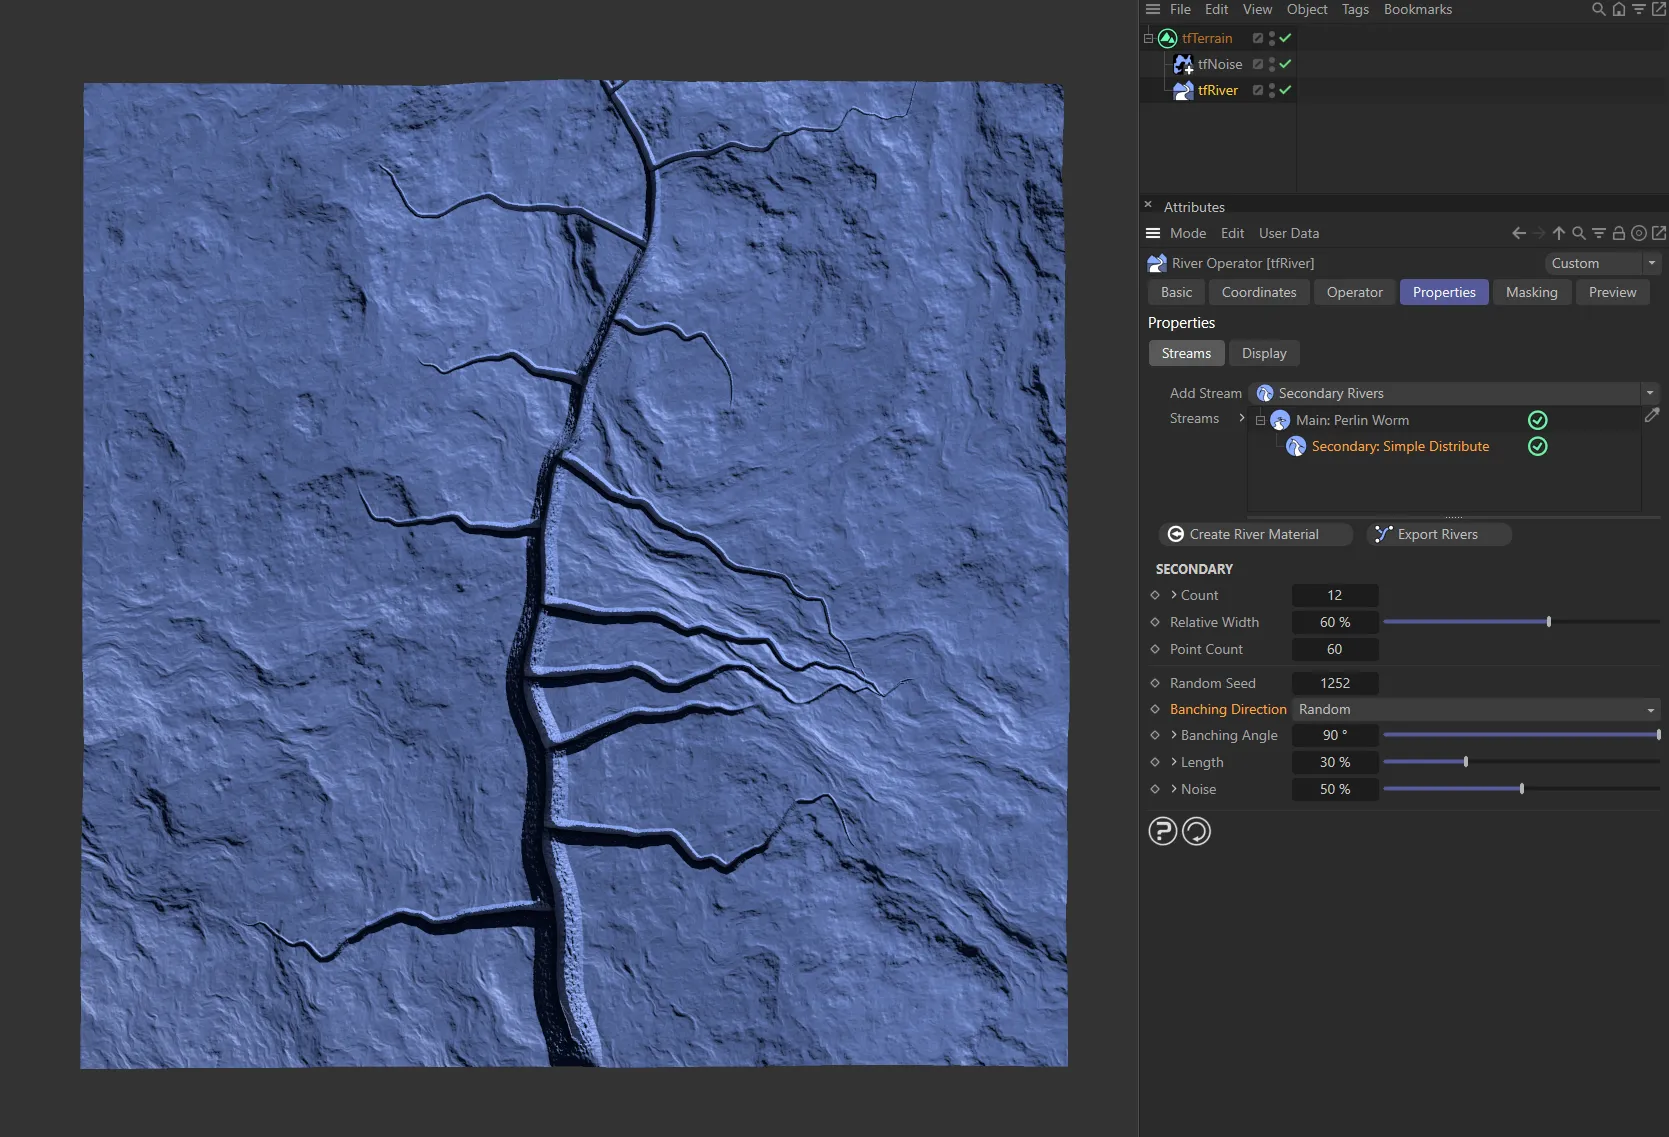Select the tfRiver operator icon
This screenshot has height=1137, width=1669.
(x=1183, y=90)
